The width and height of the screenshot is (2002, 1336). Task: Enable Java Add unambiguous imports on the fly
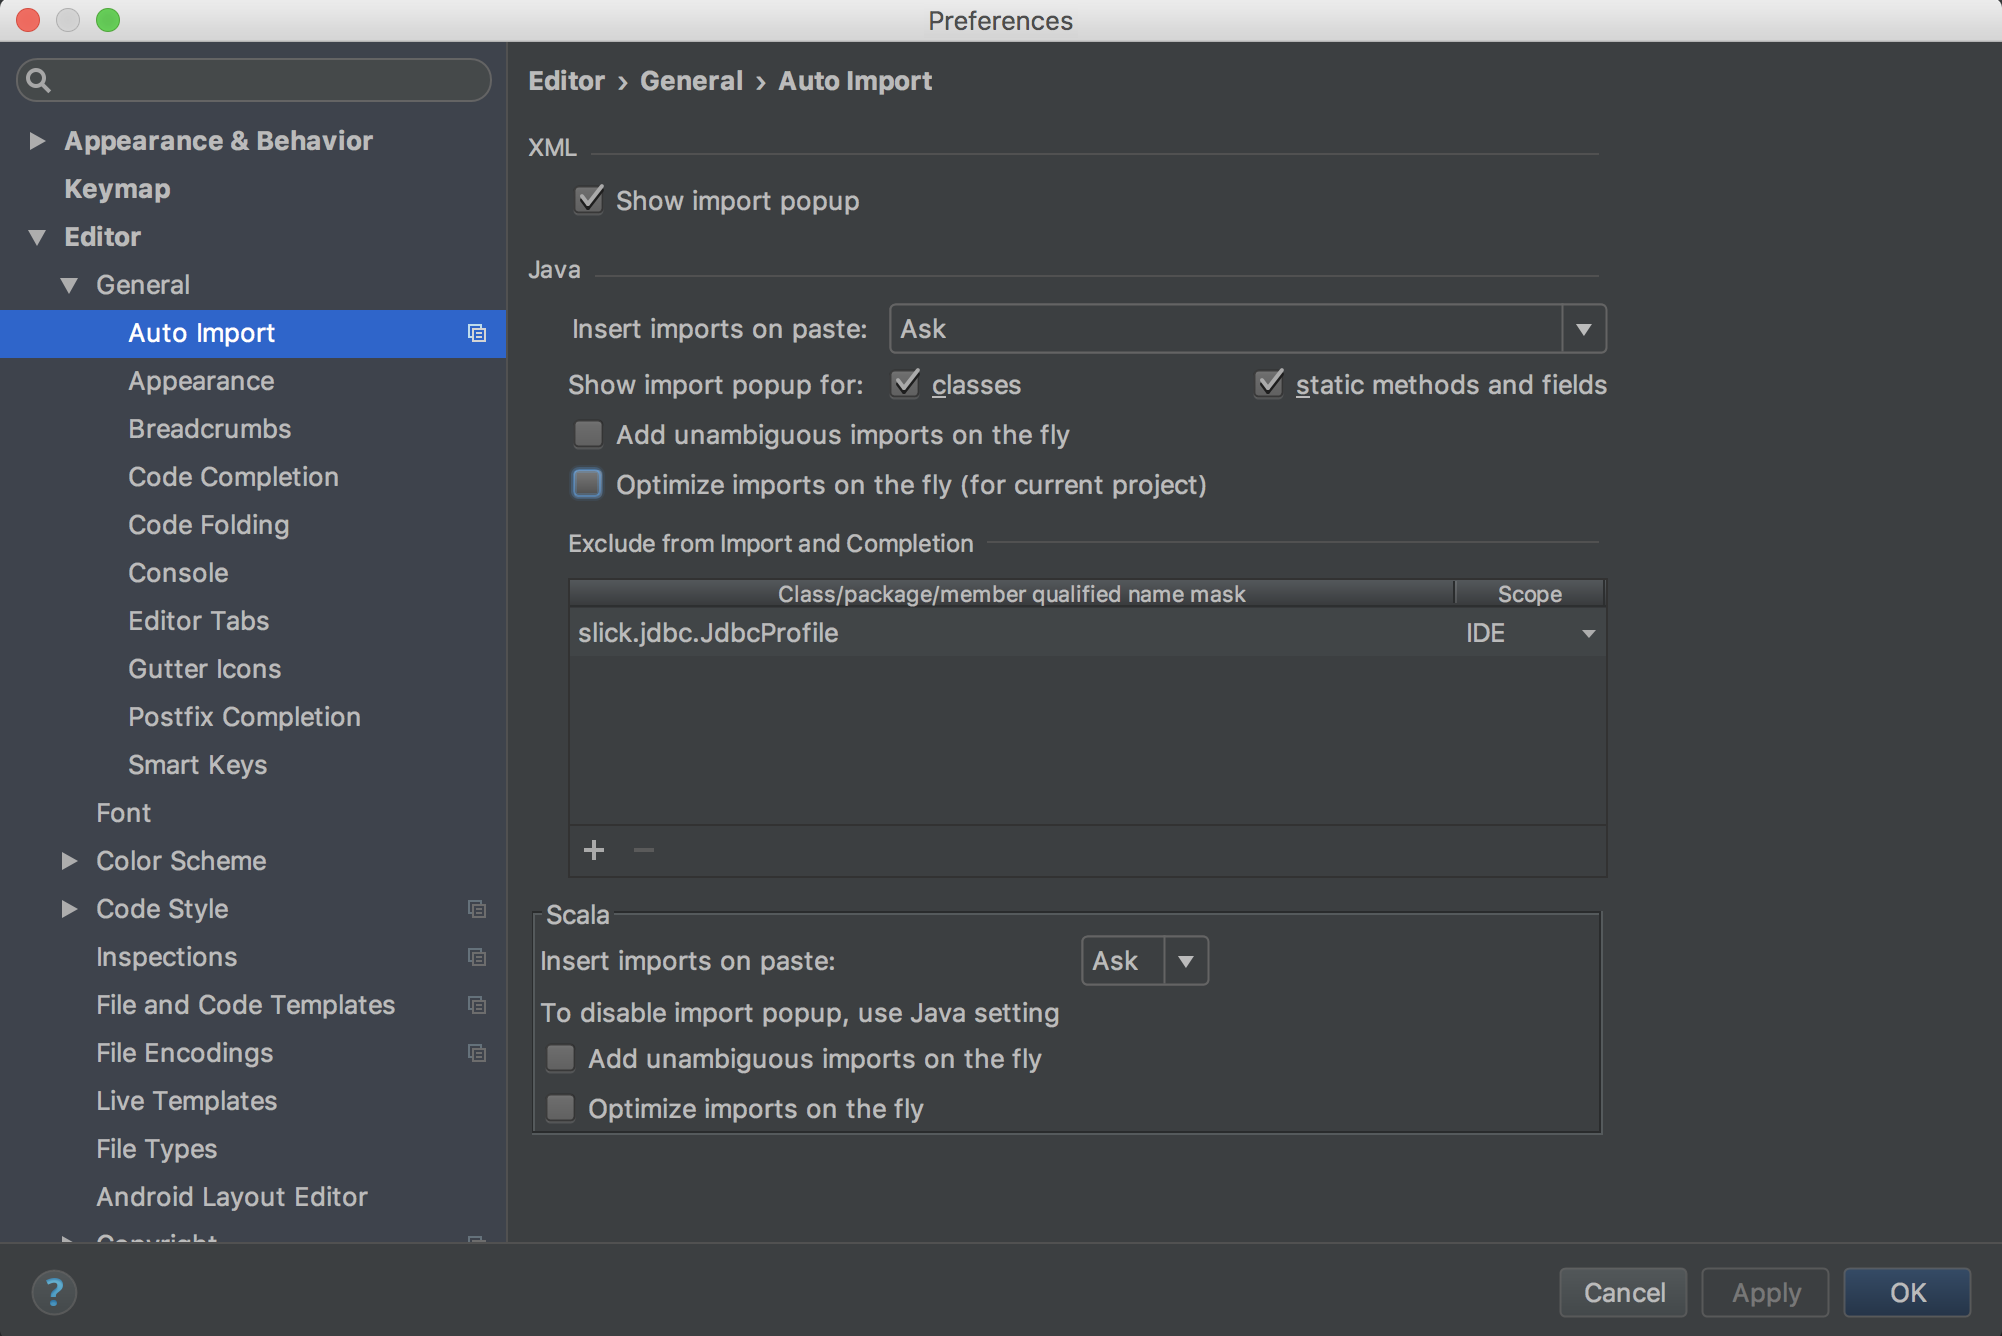[x=589, y=434]
